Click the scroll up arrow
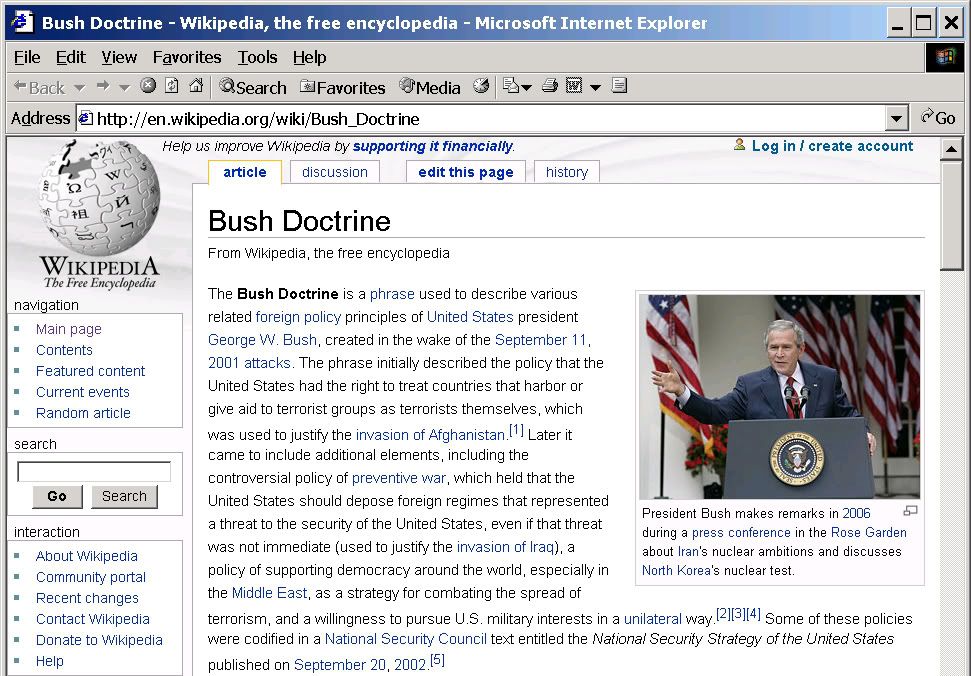Image resolution: width=971 pixels, height=676 pixels. click(x=951, y=149)
